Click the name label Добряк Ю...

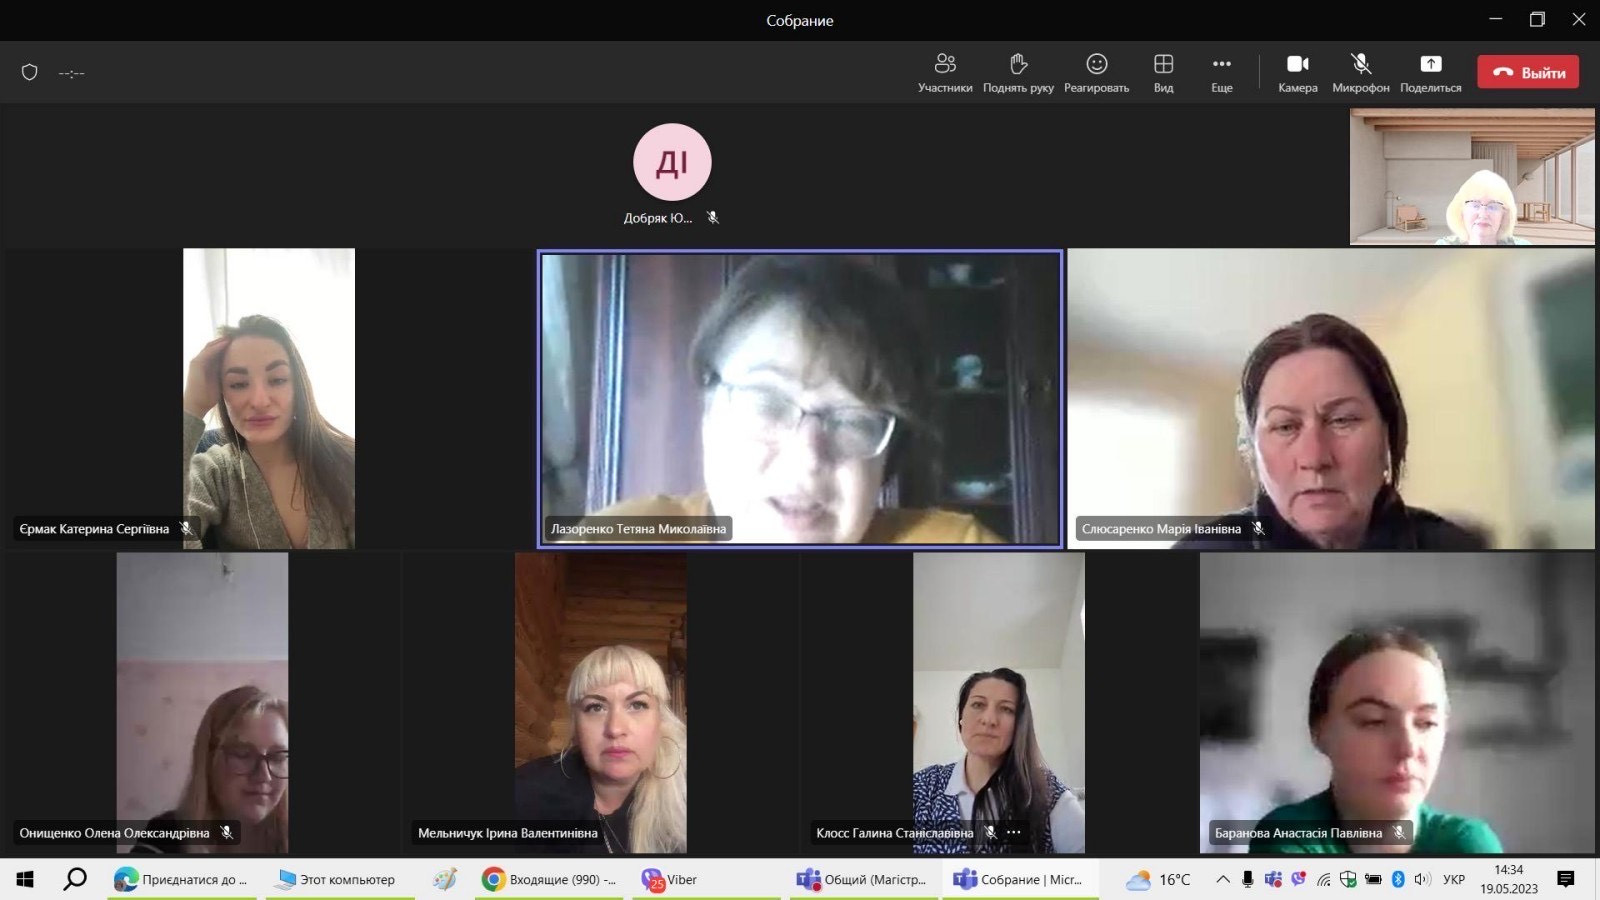pos(658,218)
